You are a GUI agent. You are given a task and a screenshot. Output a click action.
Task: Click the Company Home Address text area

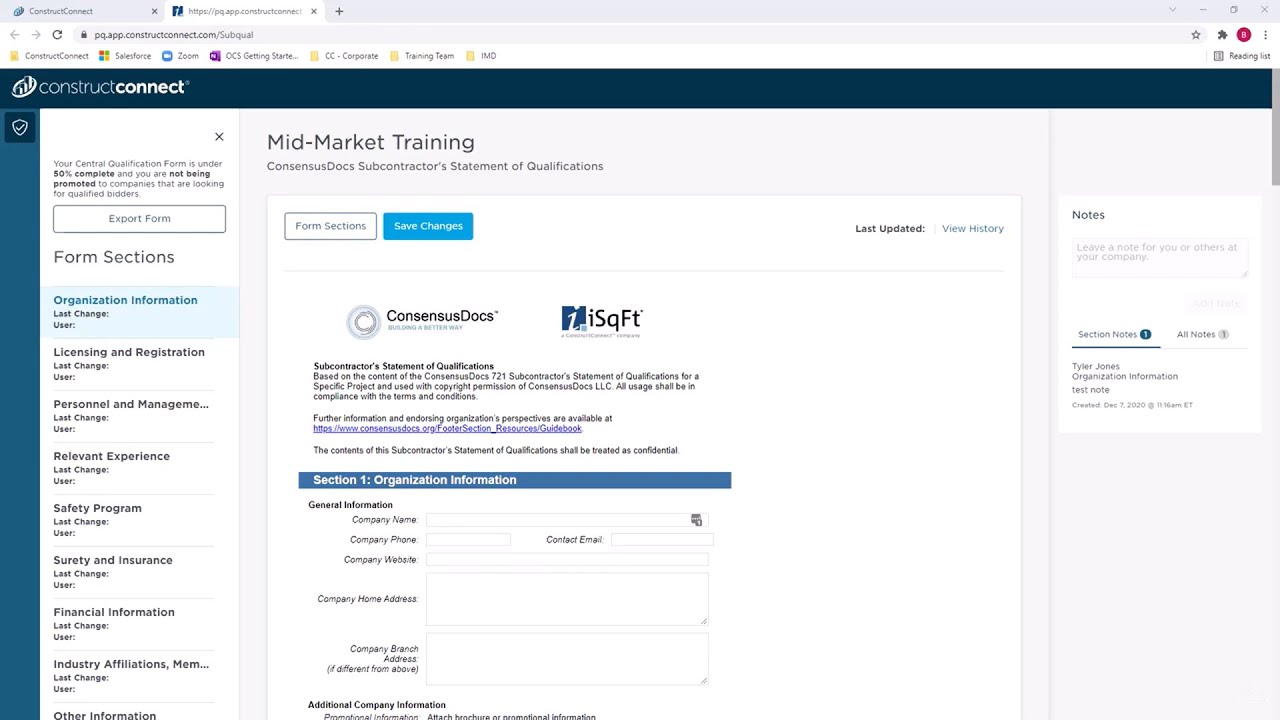coord(567,599)
